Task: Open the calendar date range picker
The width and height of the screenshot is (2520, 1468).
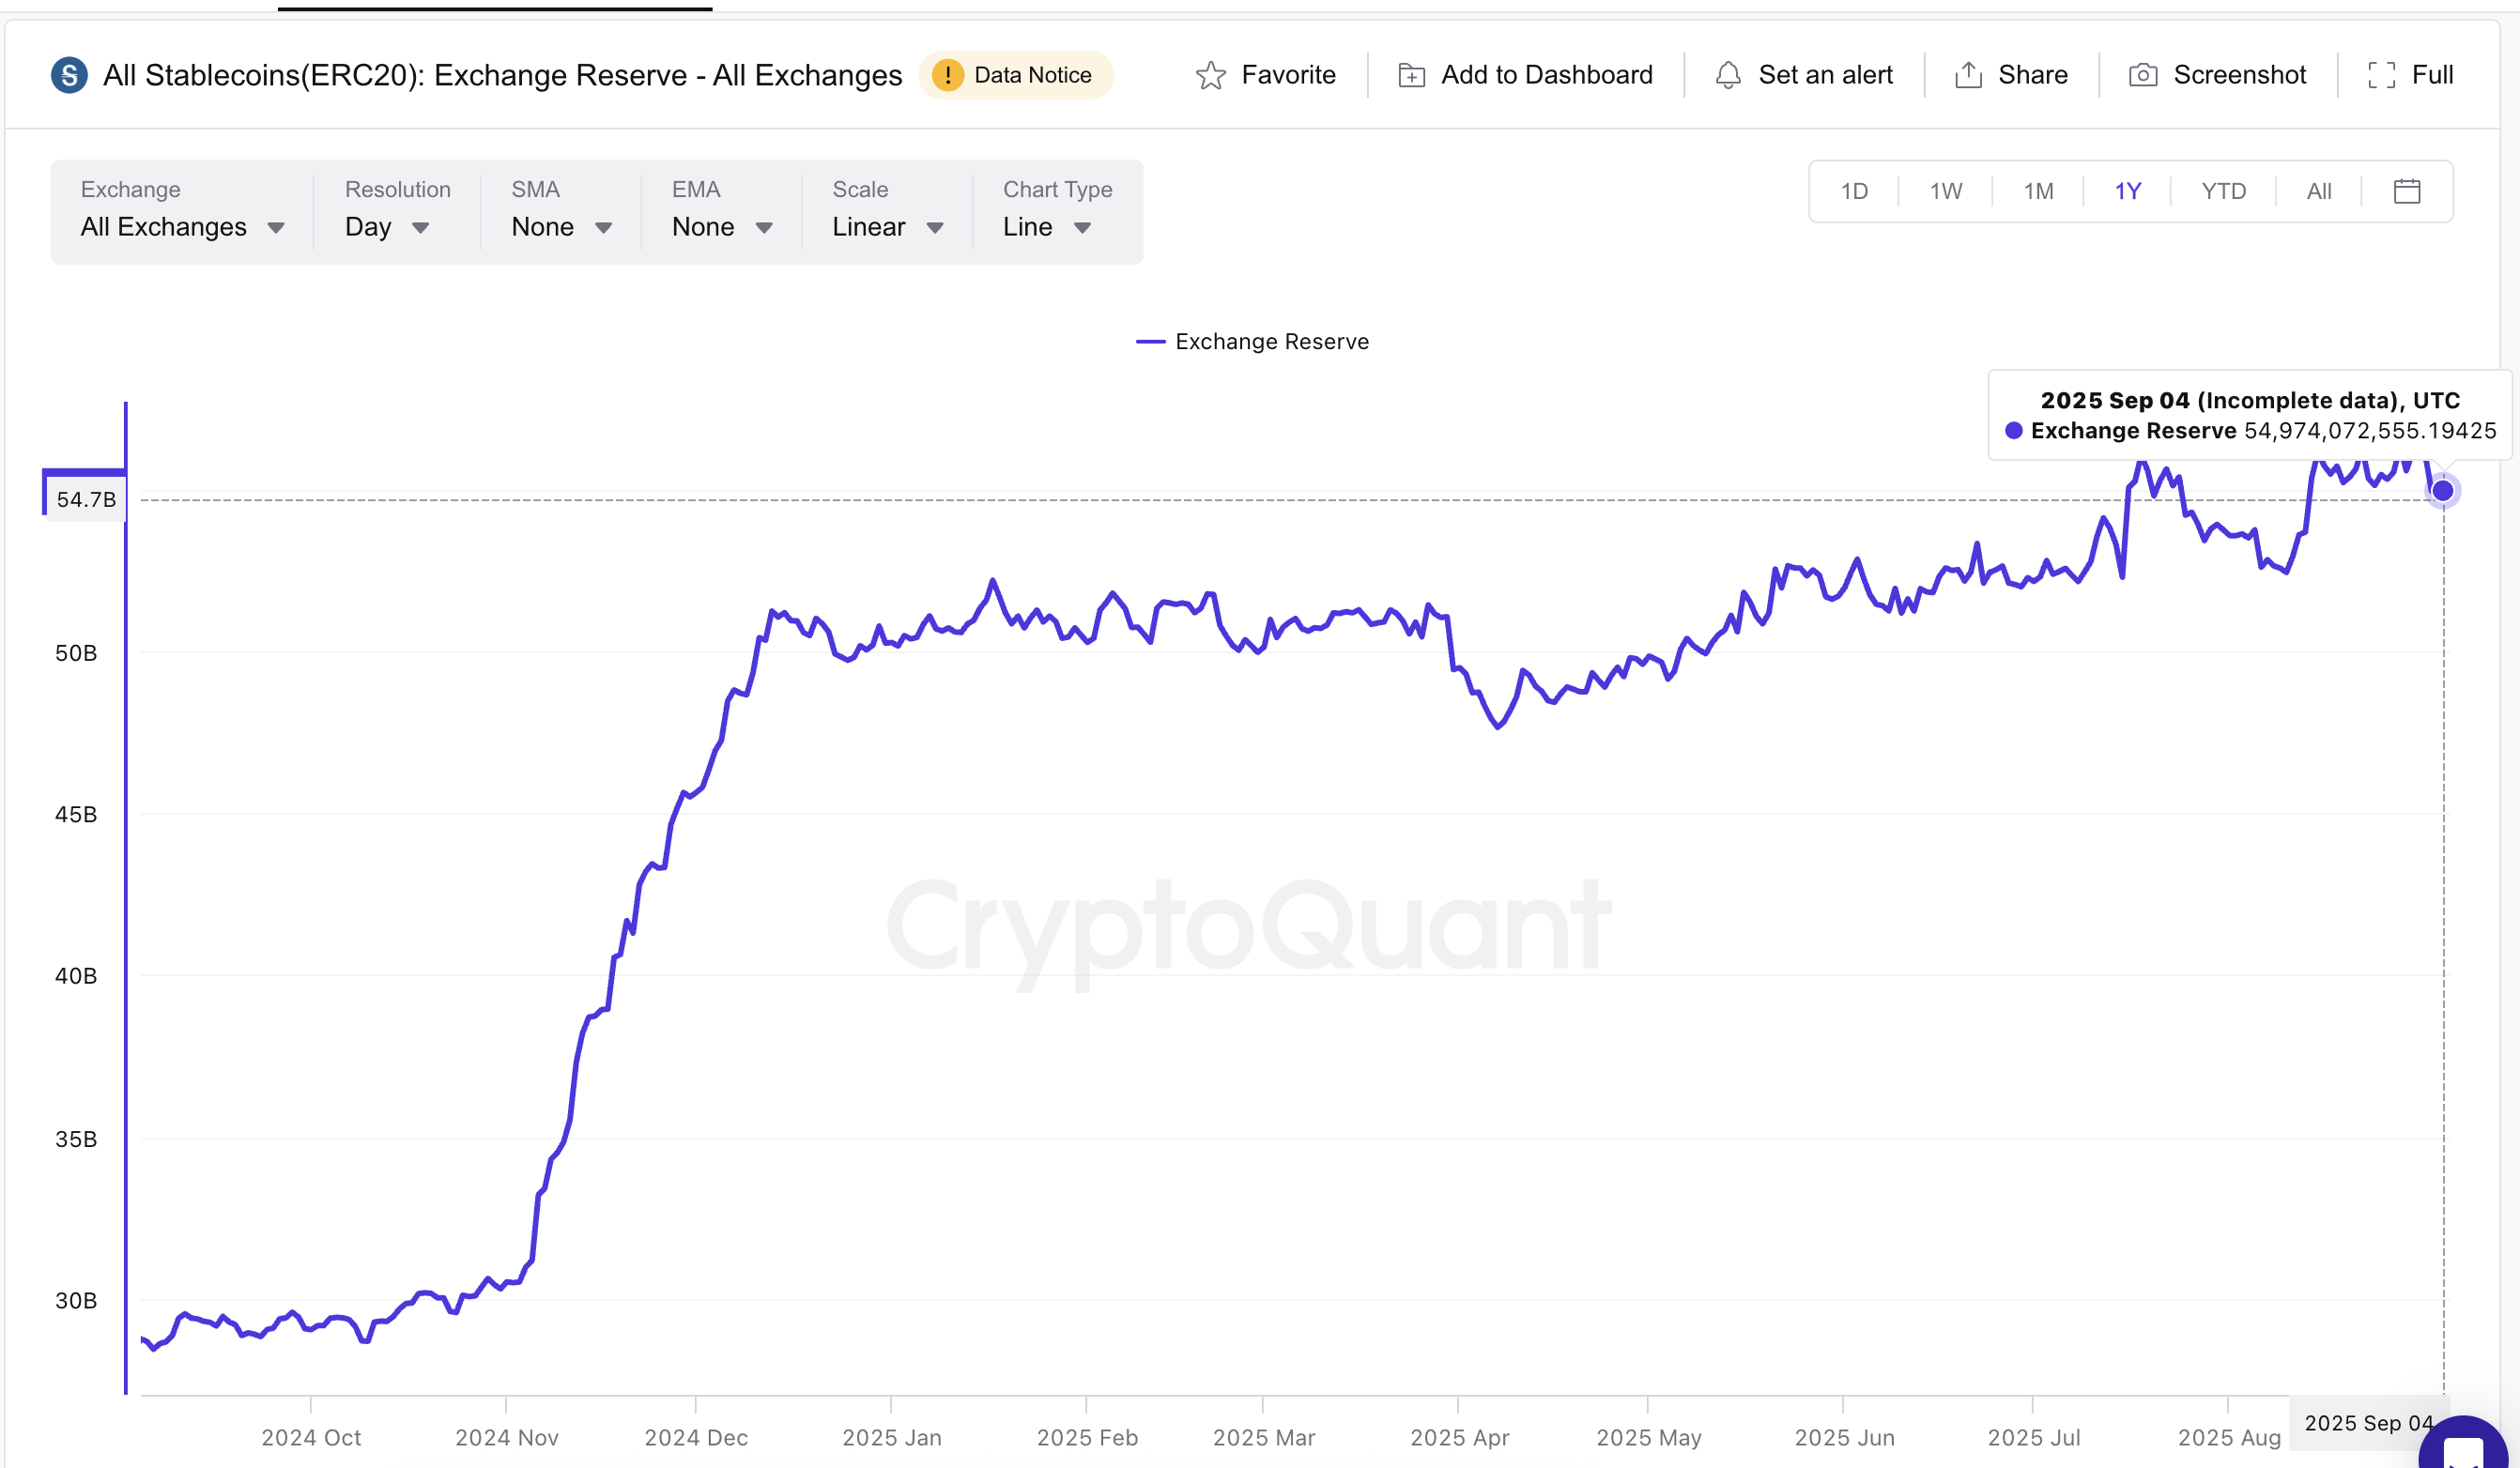Action: (x=2406, y=191)
